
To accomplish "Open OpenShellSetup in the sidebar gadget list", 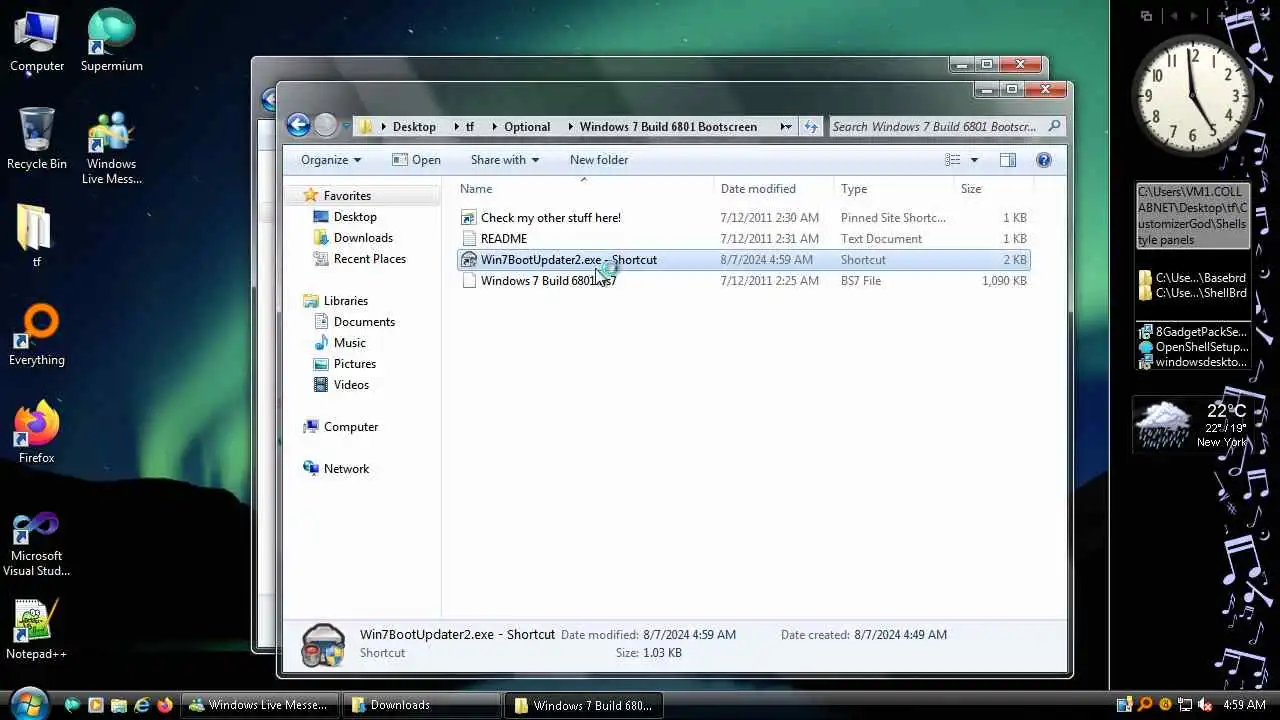I will coord(1193,347).
